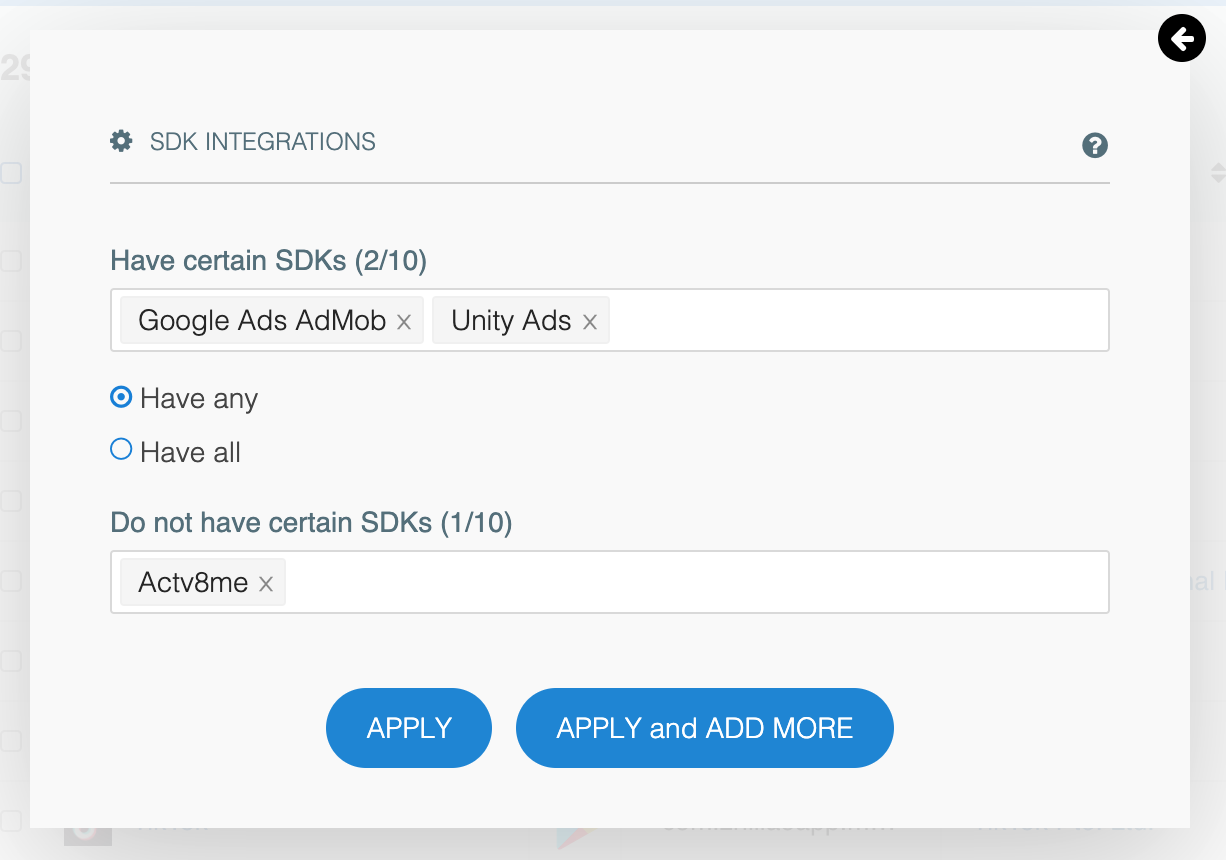Remove the Google Ads AdMob SDK tag

(404, 321)
